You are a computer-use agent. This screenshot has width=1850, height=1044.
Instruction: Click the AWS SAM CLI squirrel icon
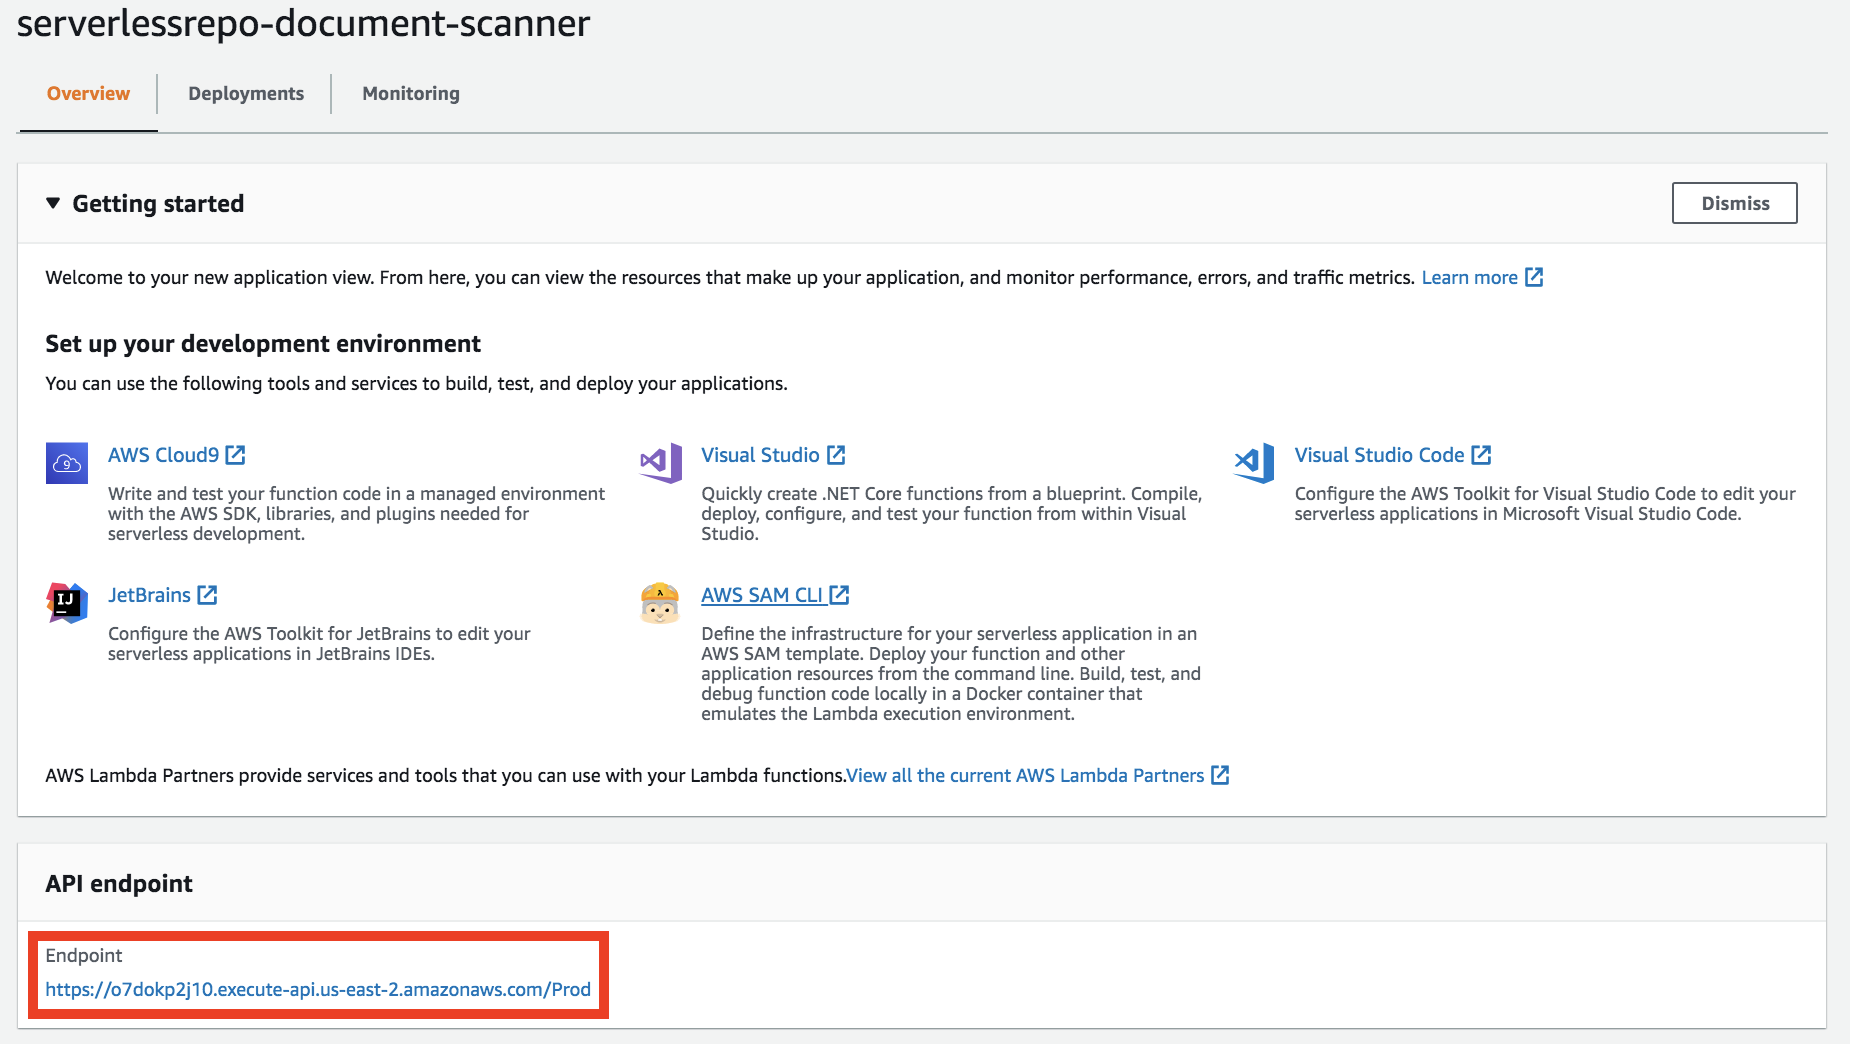tap(660, 603)
